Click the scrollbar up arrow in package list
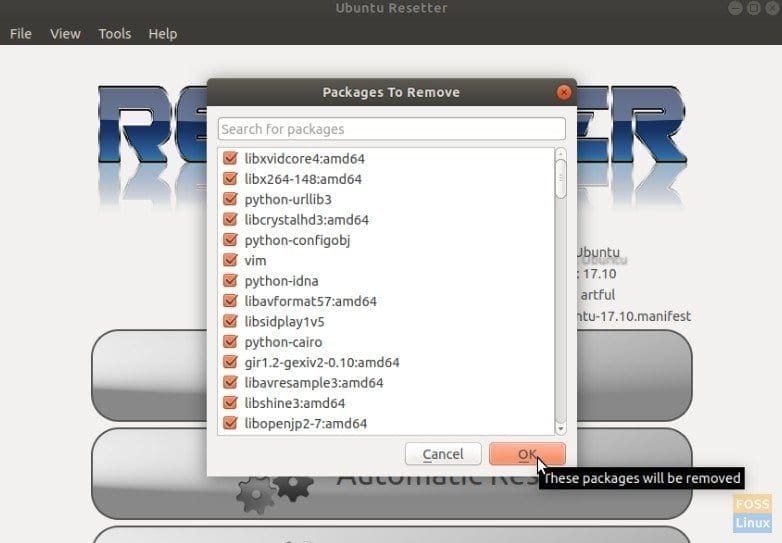 click(561, 154)
